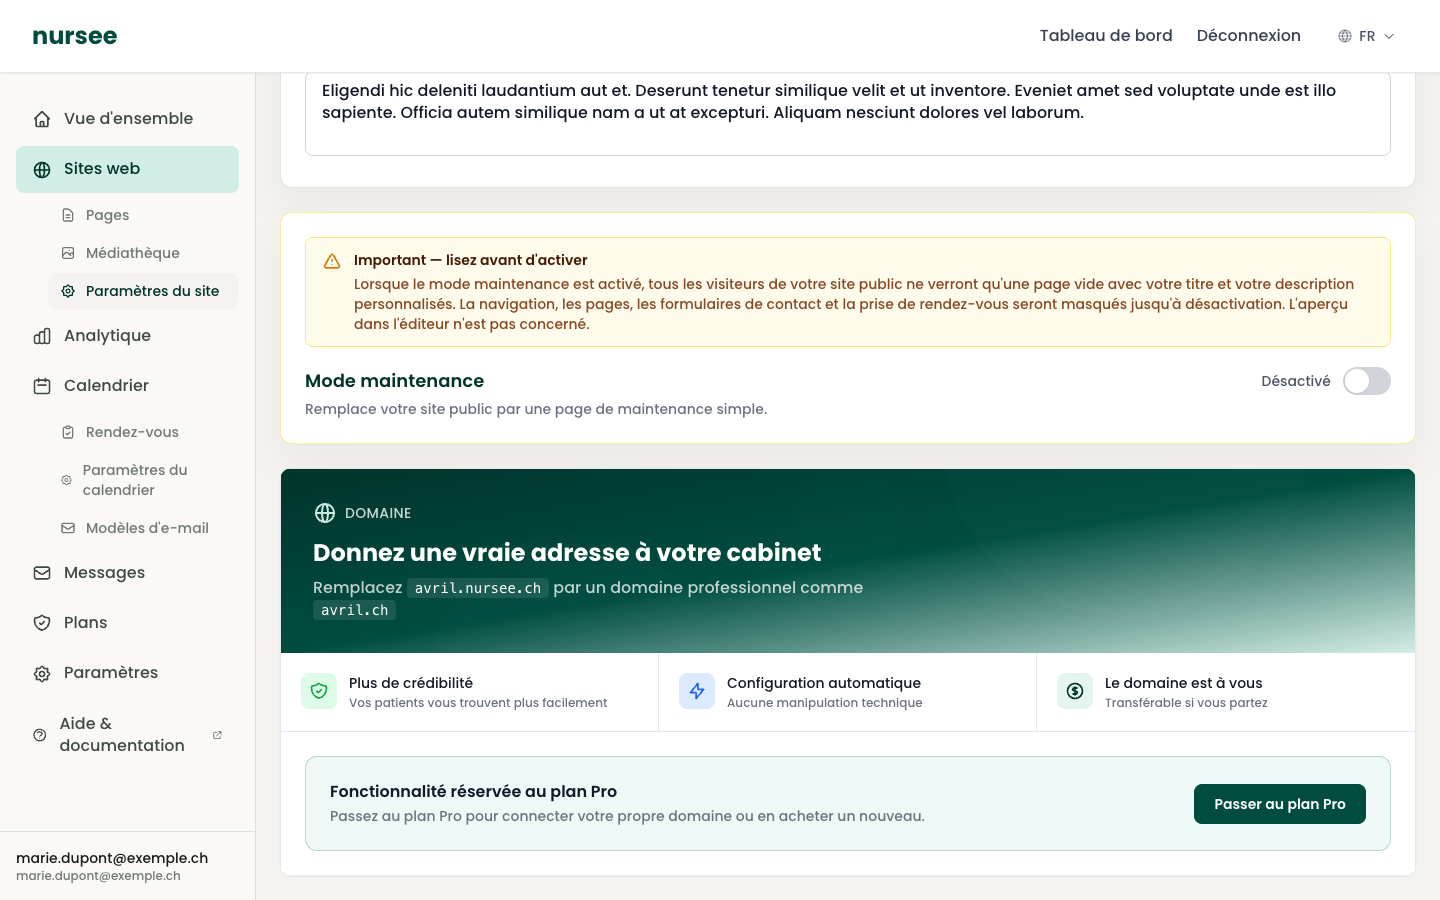The height and width of the screenshot is (900, 1440).
Task: Click the lightning icon for Configuration automatique
Action: (x=697, y=691)
